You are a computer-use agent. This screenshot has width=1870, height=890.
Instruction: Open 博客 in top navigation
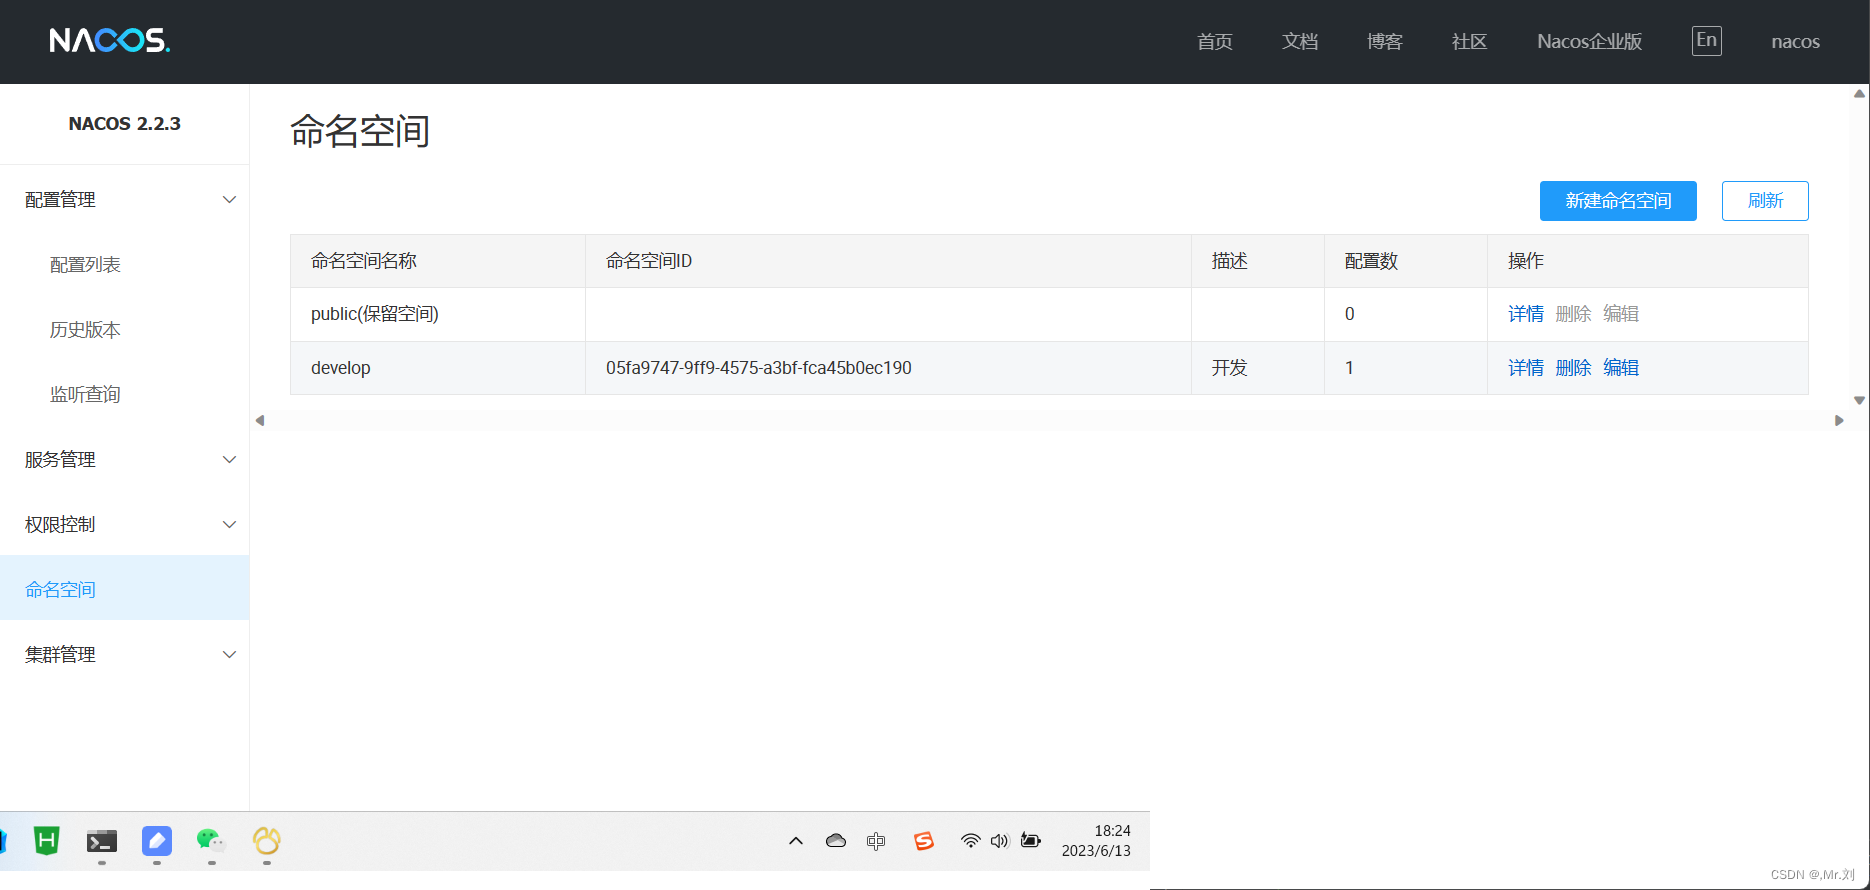(x=1385, y=42)
